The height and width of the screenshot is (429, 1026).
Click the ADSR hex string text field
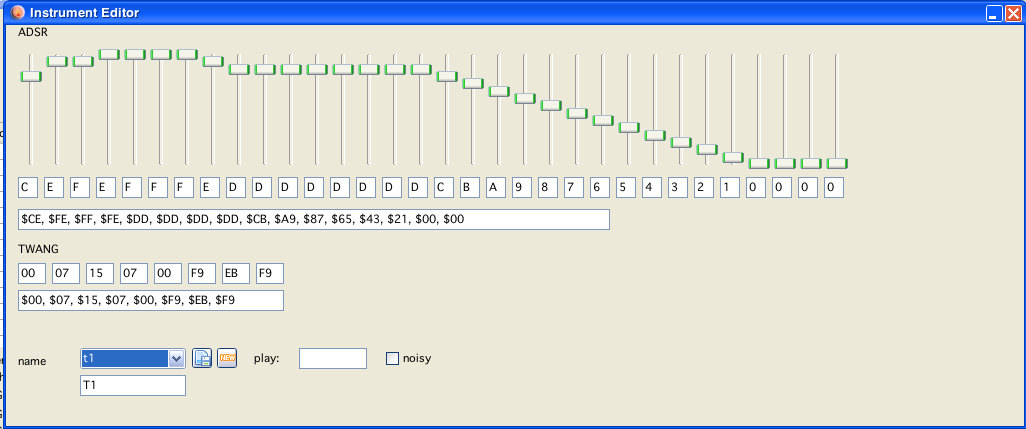coord(313,219)
